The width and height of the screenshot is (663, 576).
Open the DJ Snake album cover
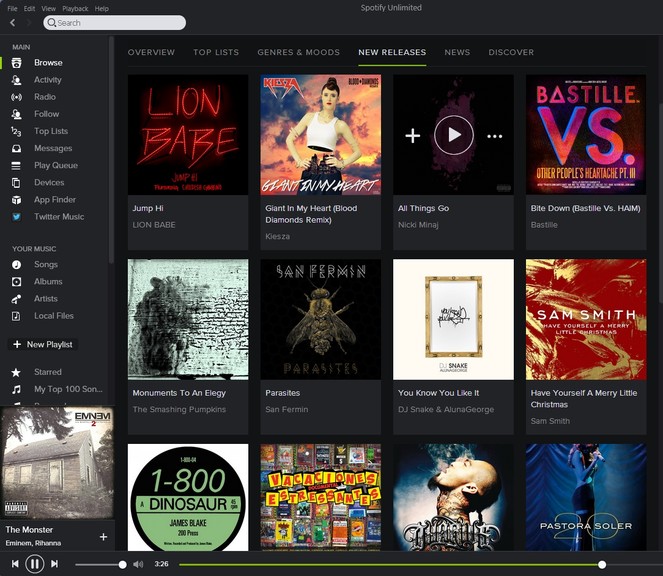[453, 319]
